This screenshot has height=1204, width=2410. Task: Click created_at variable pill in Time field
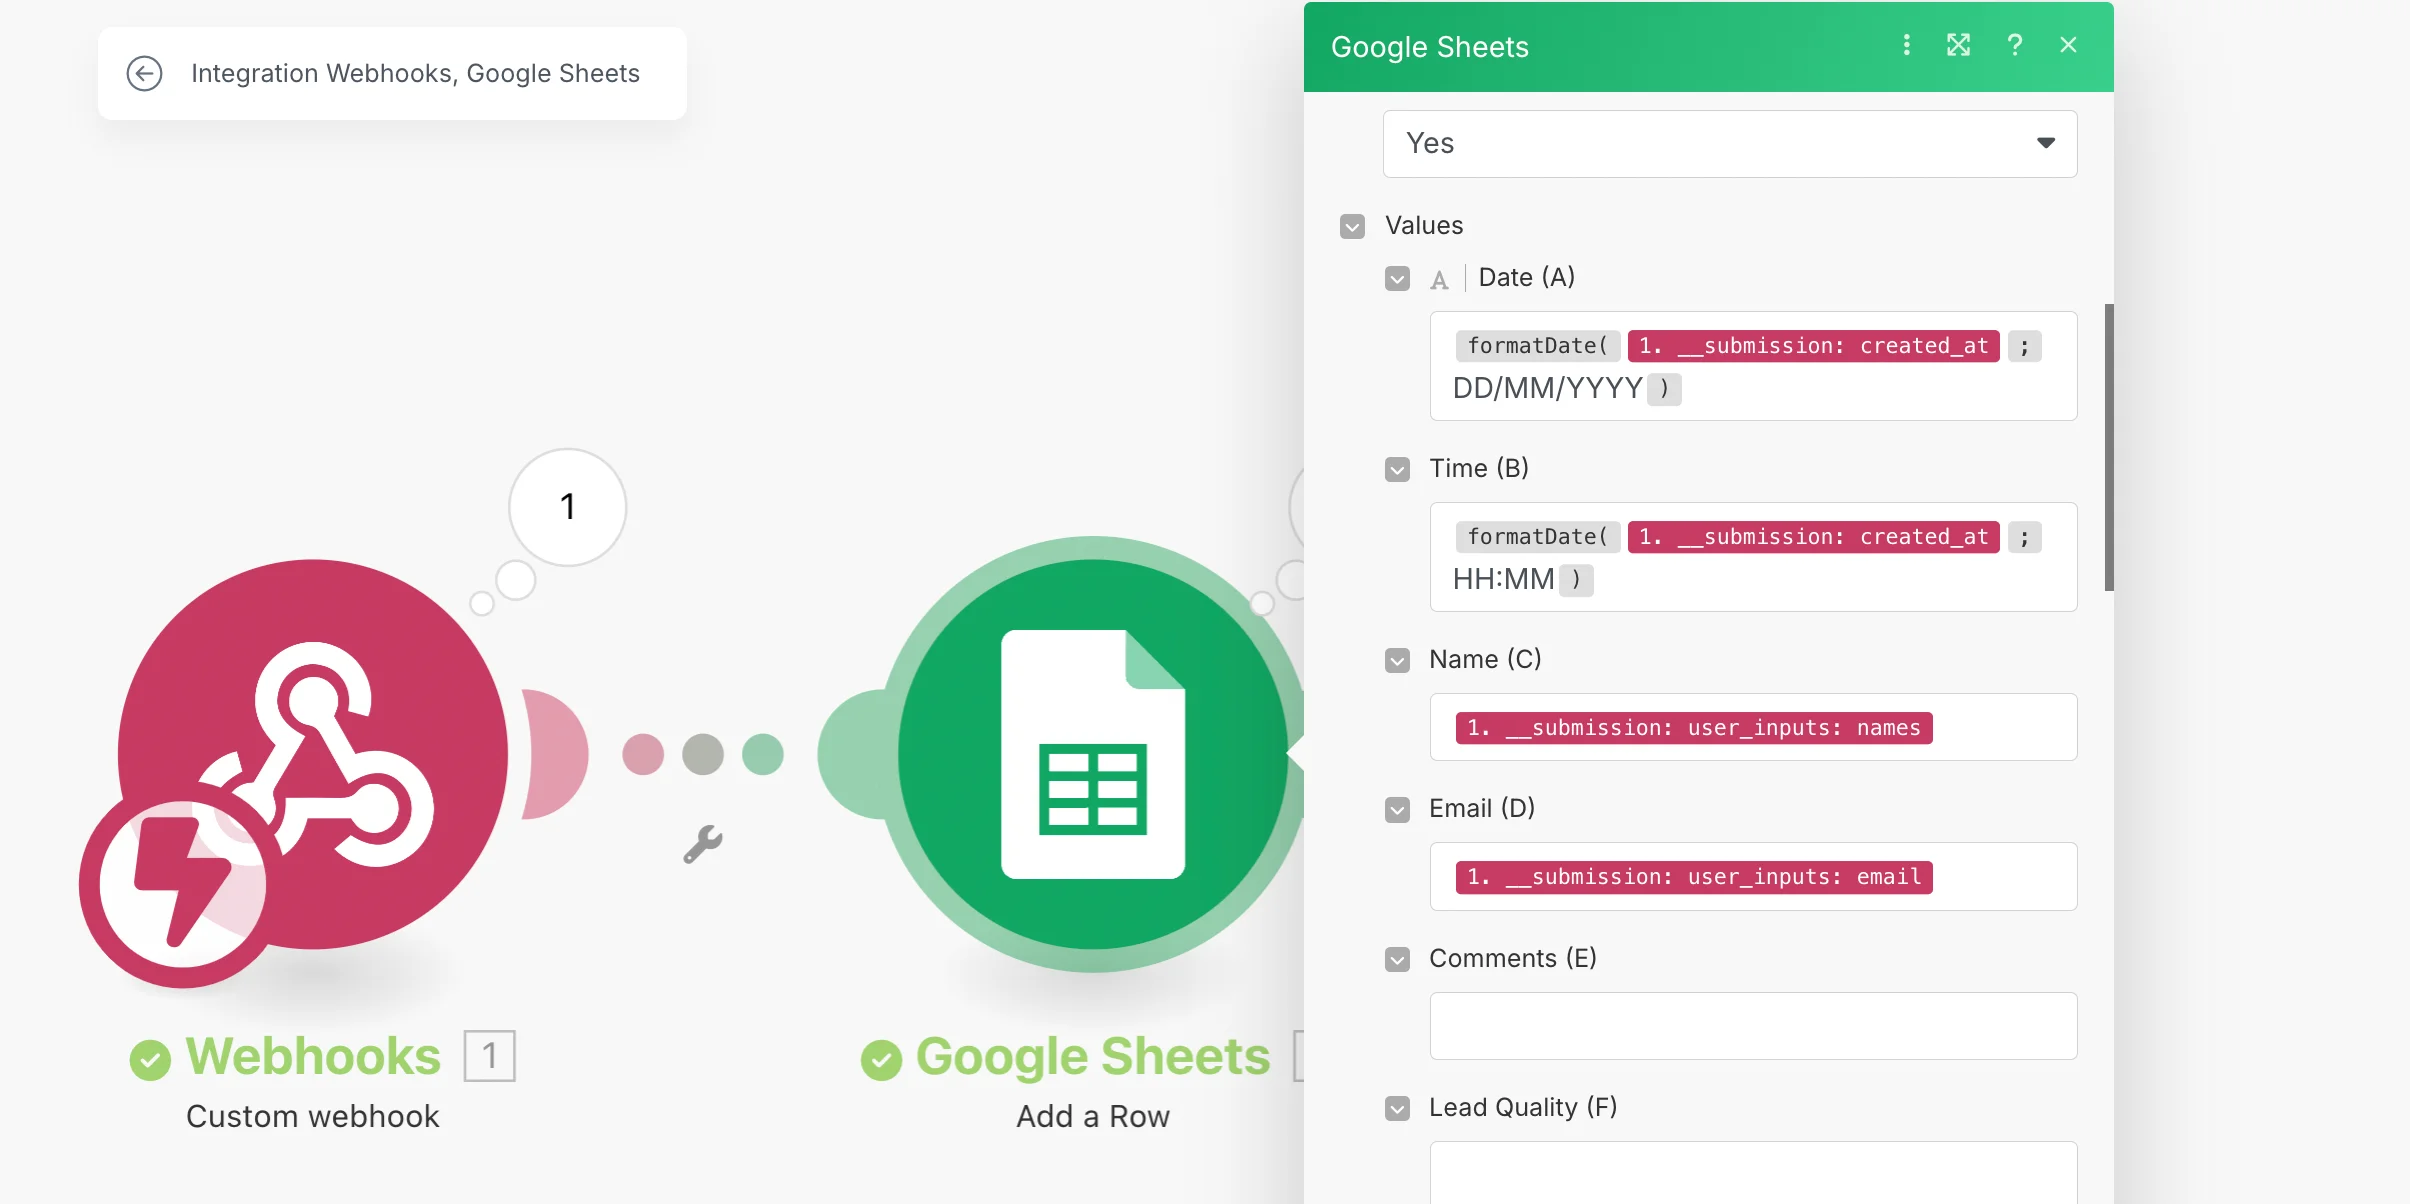[x=1813, y=537]
